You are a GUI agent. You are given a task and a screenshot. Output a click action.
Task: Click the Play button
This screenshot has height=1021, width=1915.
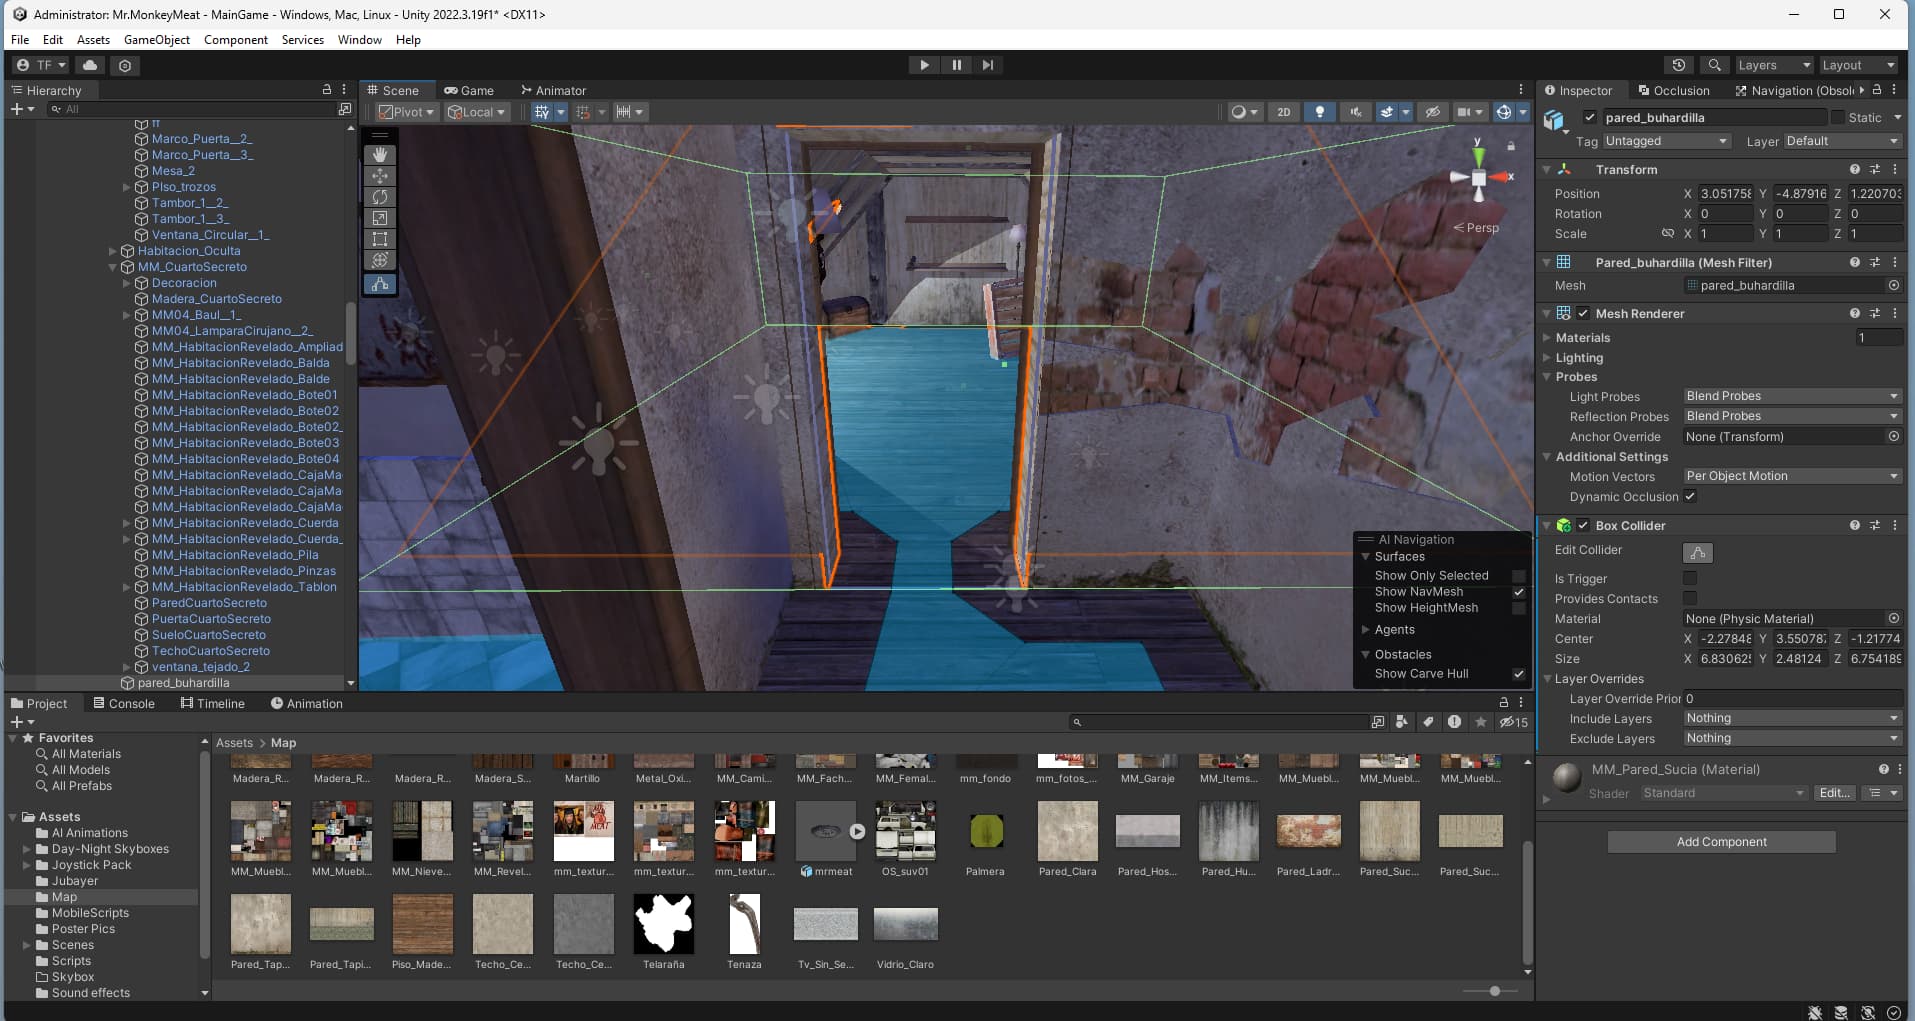[924, 65]
